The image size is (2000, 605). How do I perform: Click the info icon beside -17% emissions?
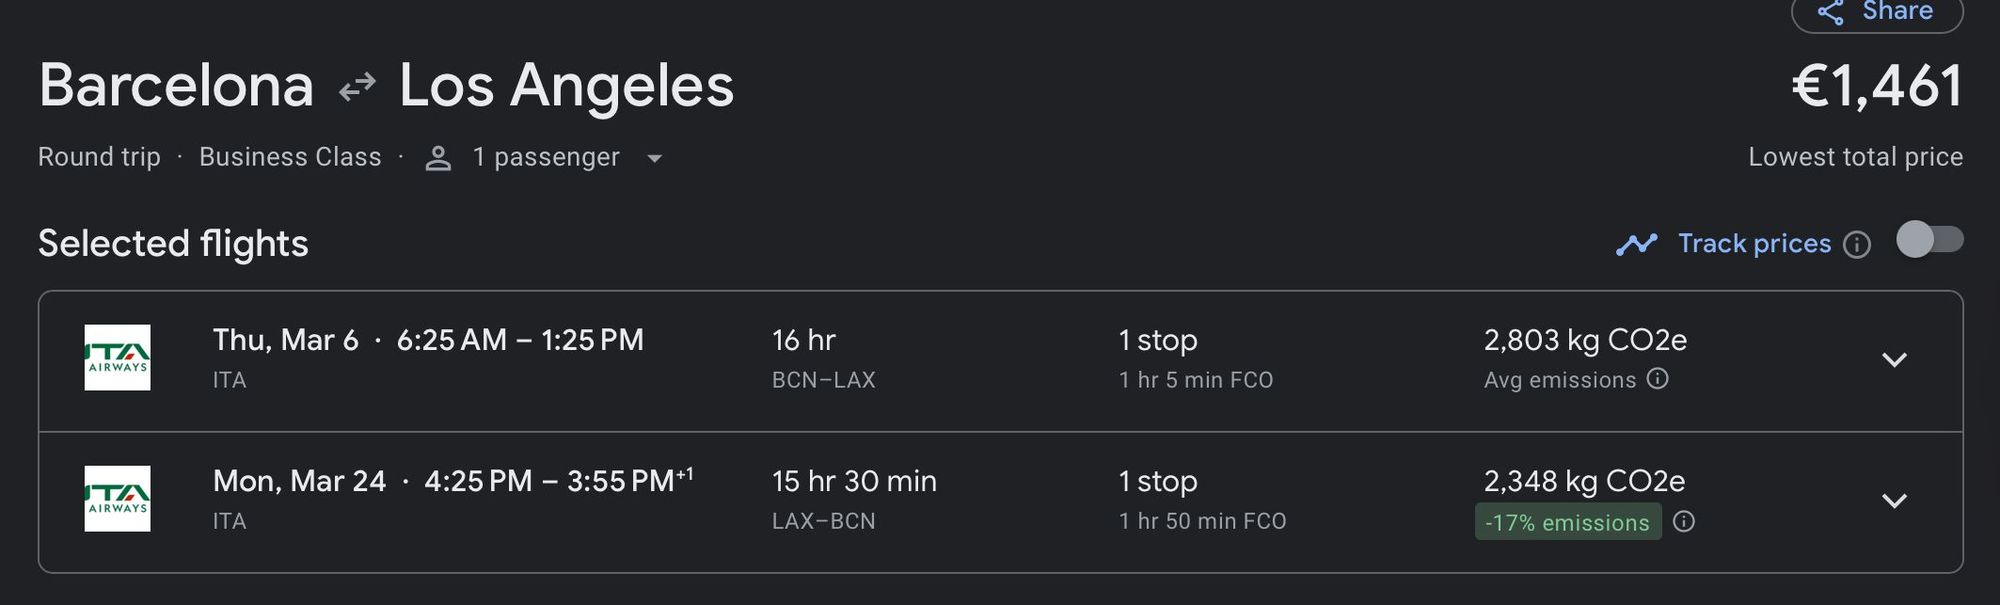[1684, 522]
